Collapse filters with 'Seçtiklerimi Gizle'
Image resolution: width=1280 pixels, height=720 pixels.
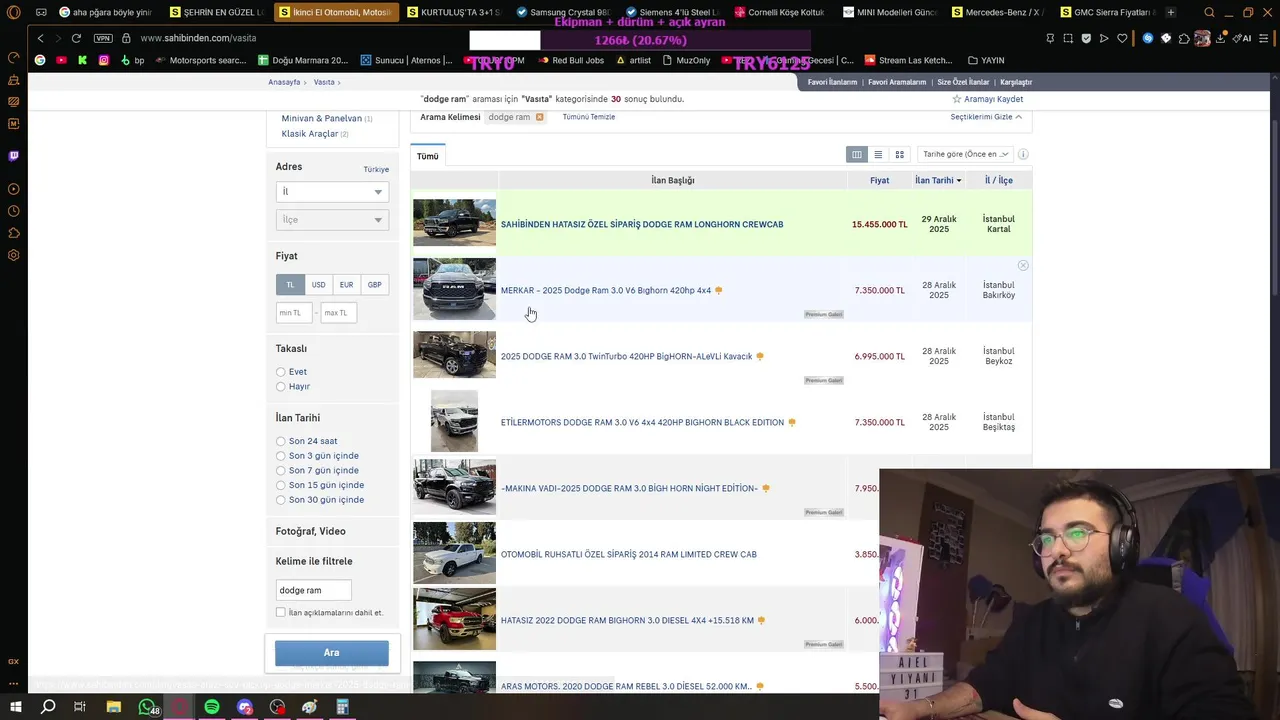tap(986, 117)
